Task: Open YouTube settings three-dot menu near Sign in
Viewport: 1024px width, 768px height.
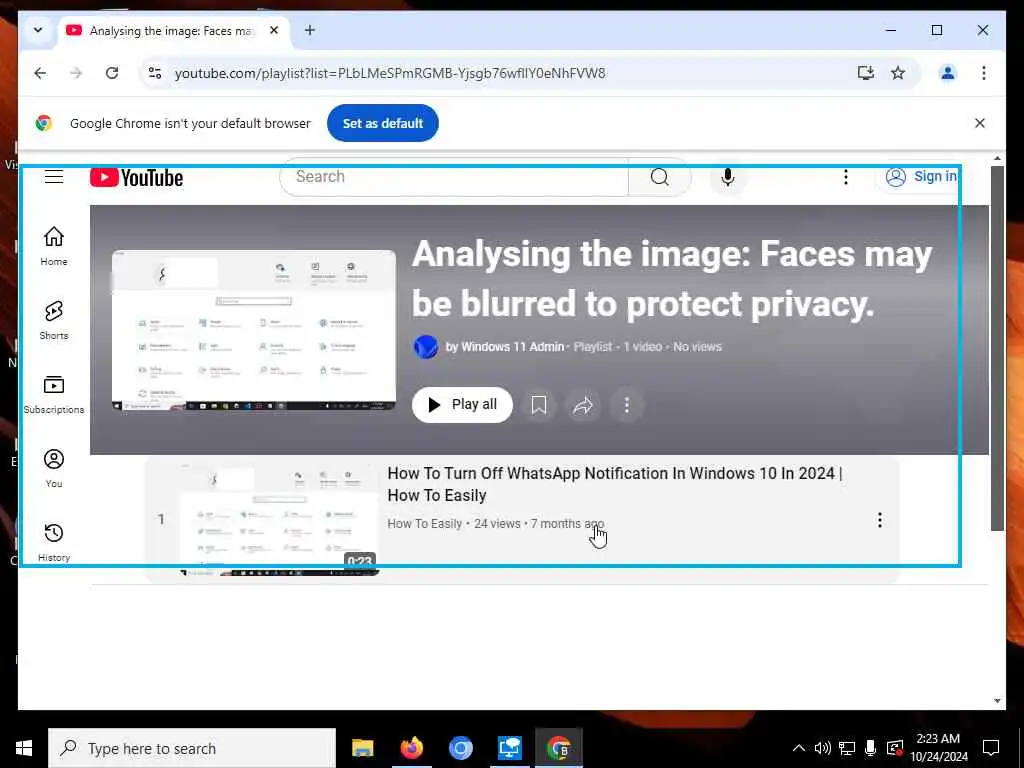Action: 846,177
